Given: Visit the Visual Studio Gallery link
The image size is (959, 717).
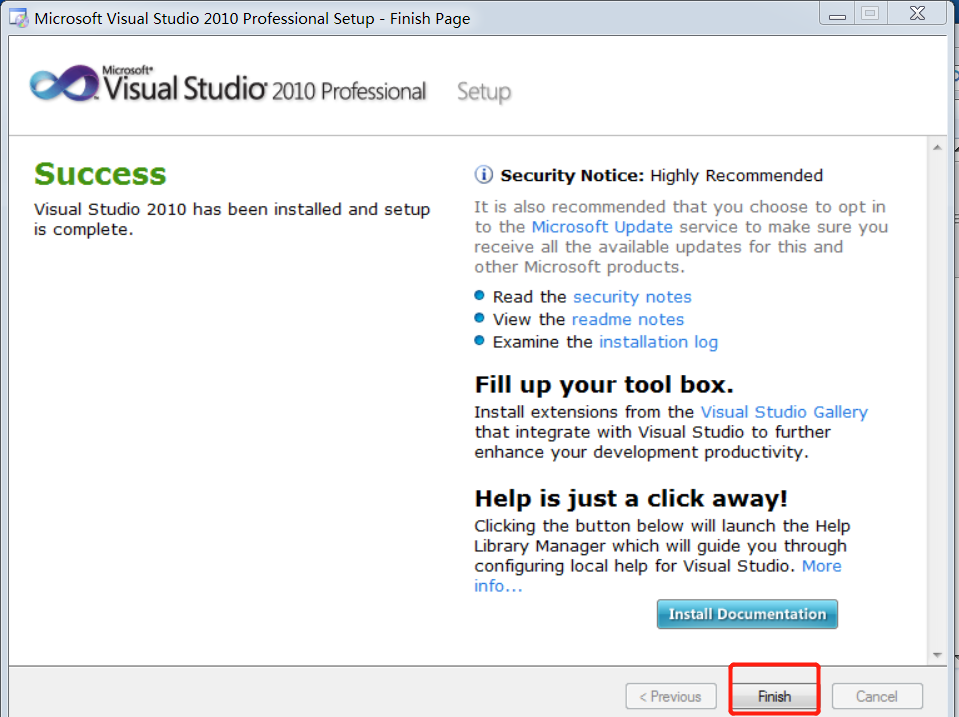Looking at the screenshot, I should (784, 412).
